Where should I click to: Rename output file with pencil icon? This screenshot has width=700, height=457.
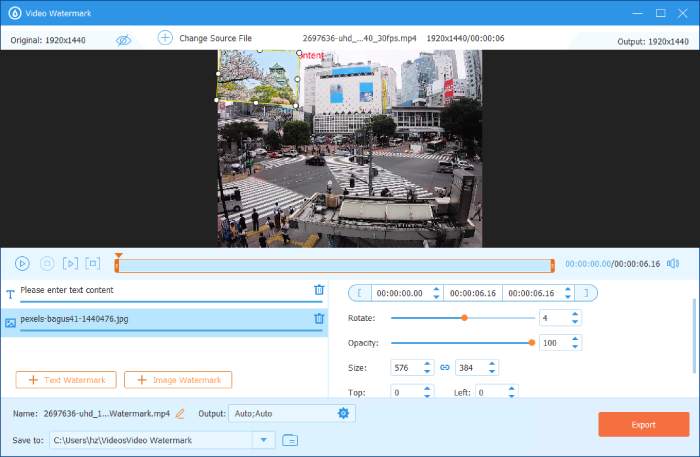pyautogui.click(x=180, y=413)
